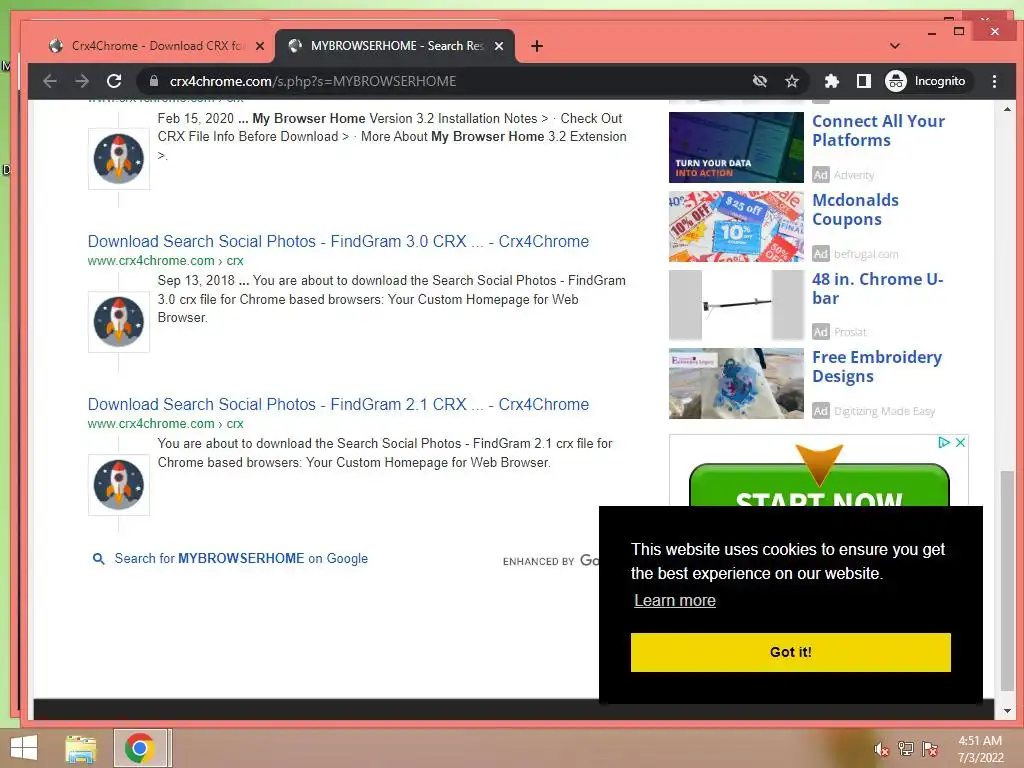
Task: Click rocket thumbnail of My Browser Home result
Action: [119, 159]
